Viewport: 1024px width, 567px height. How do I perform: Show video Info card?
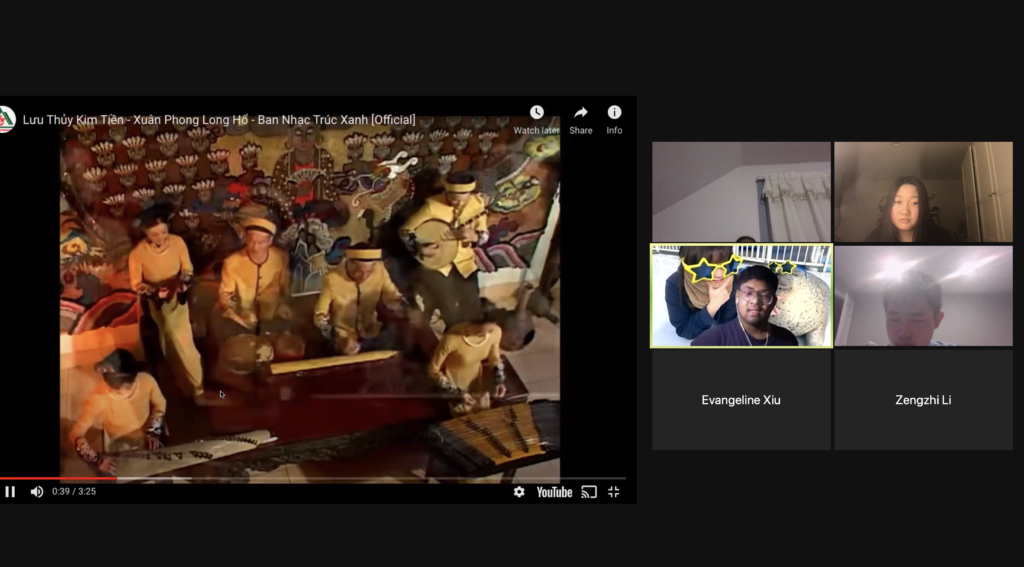614,120
